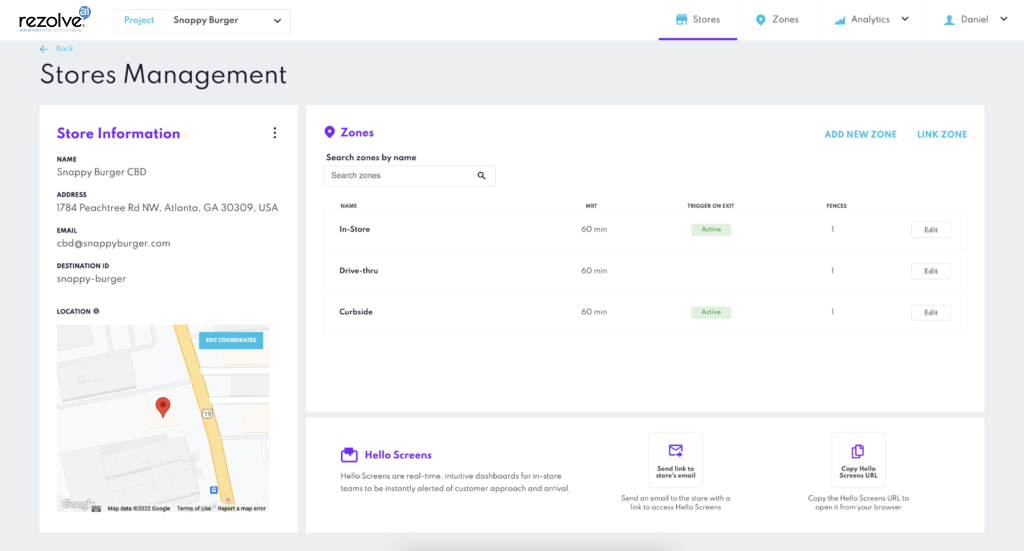
Task: Click the back arrow icon
Action: [x=44, y=49]
